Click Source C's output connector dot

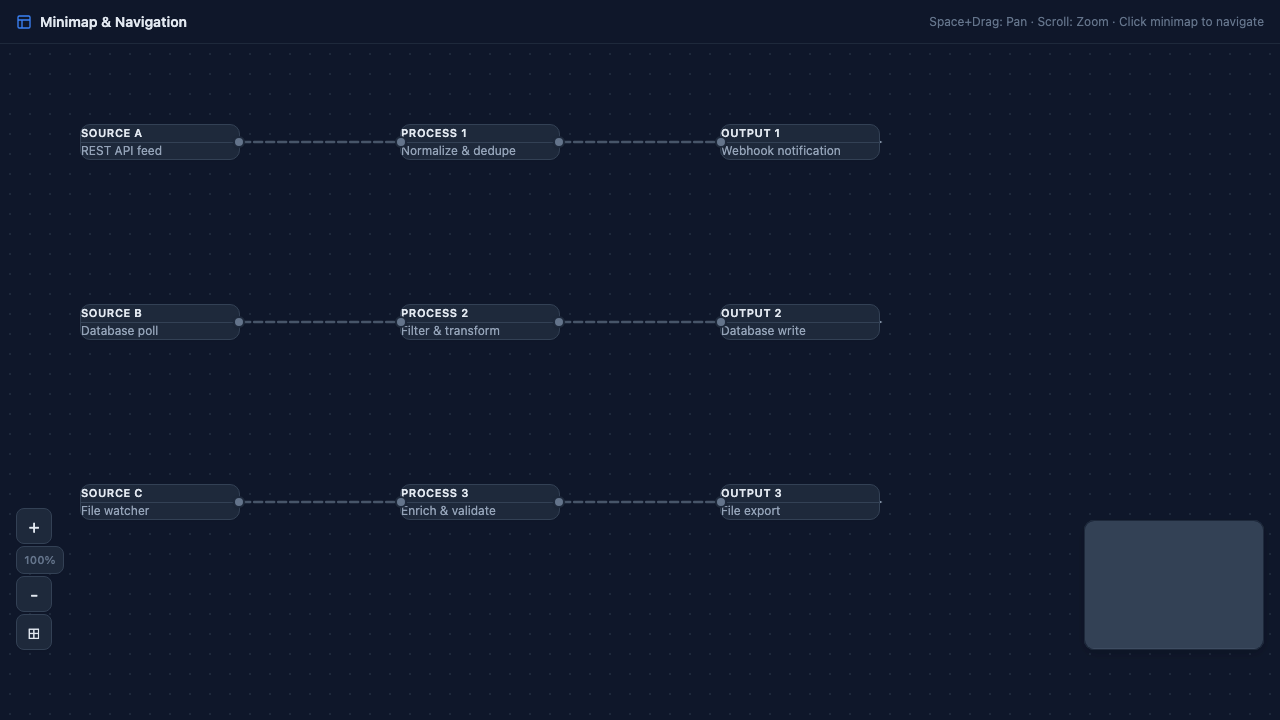(x=239, y=502)
